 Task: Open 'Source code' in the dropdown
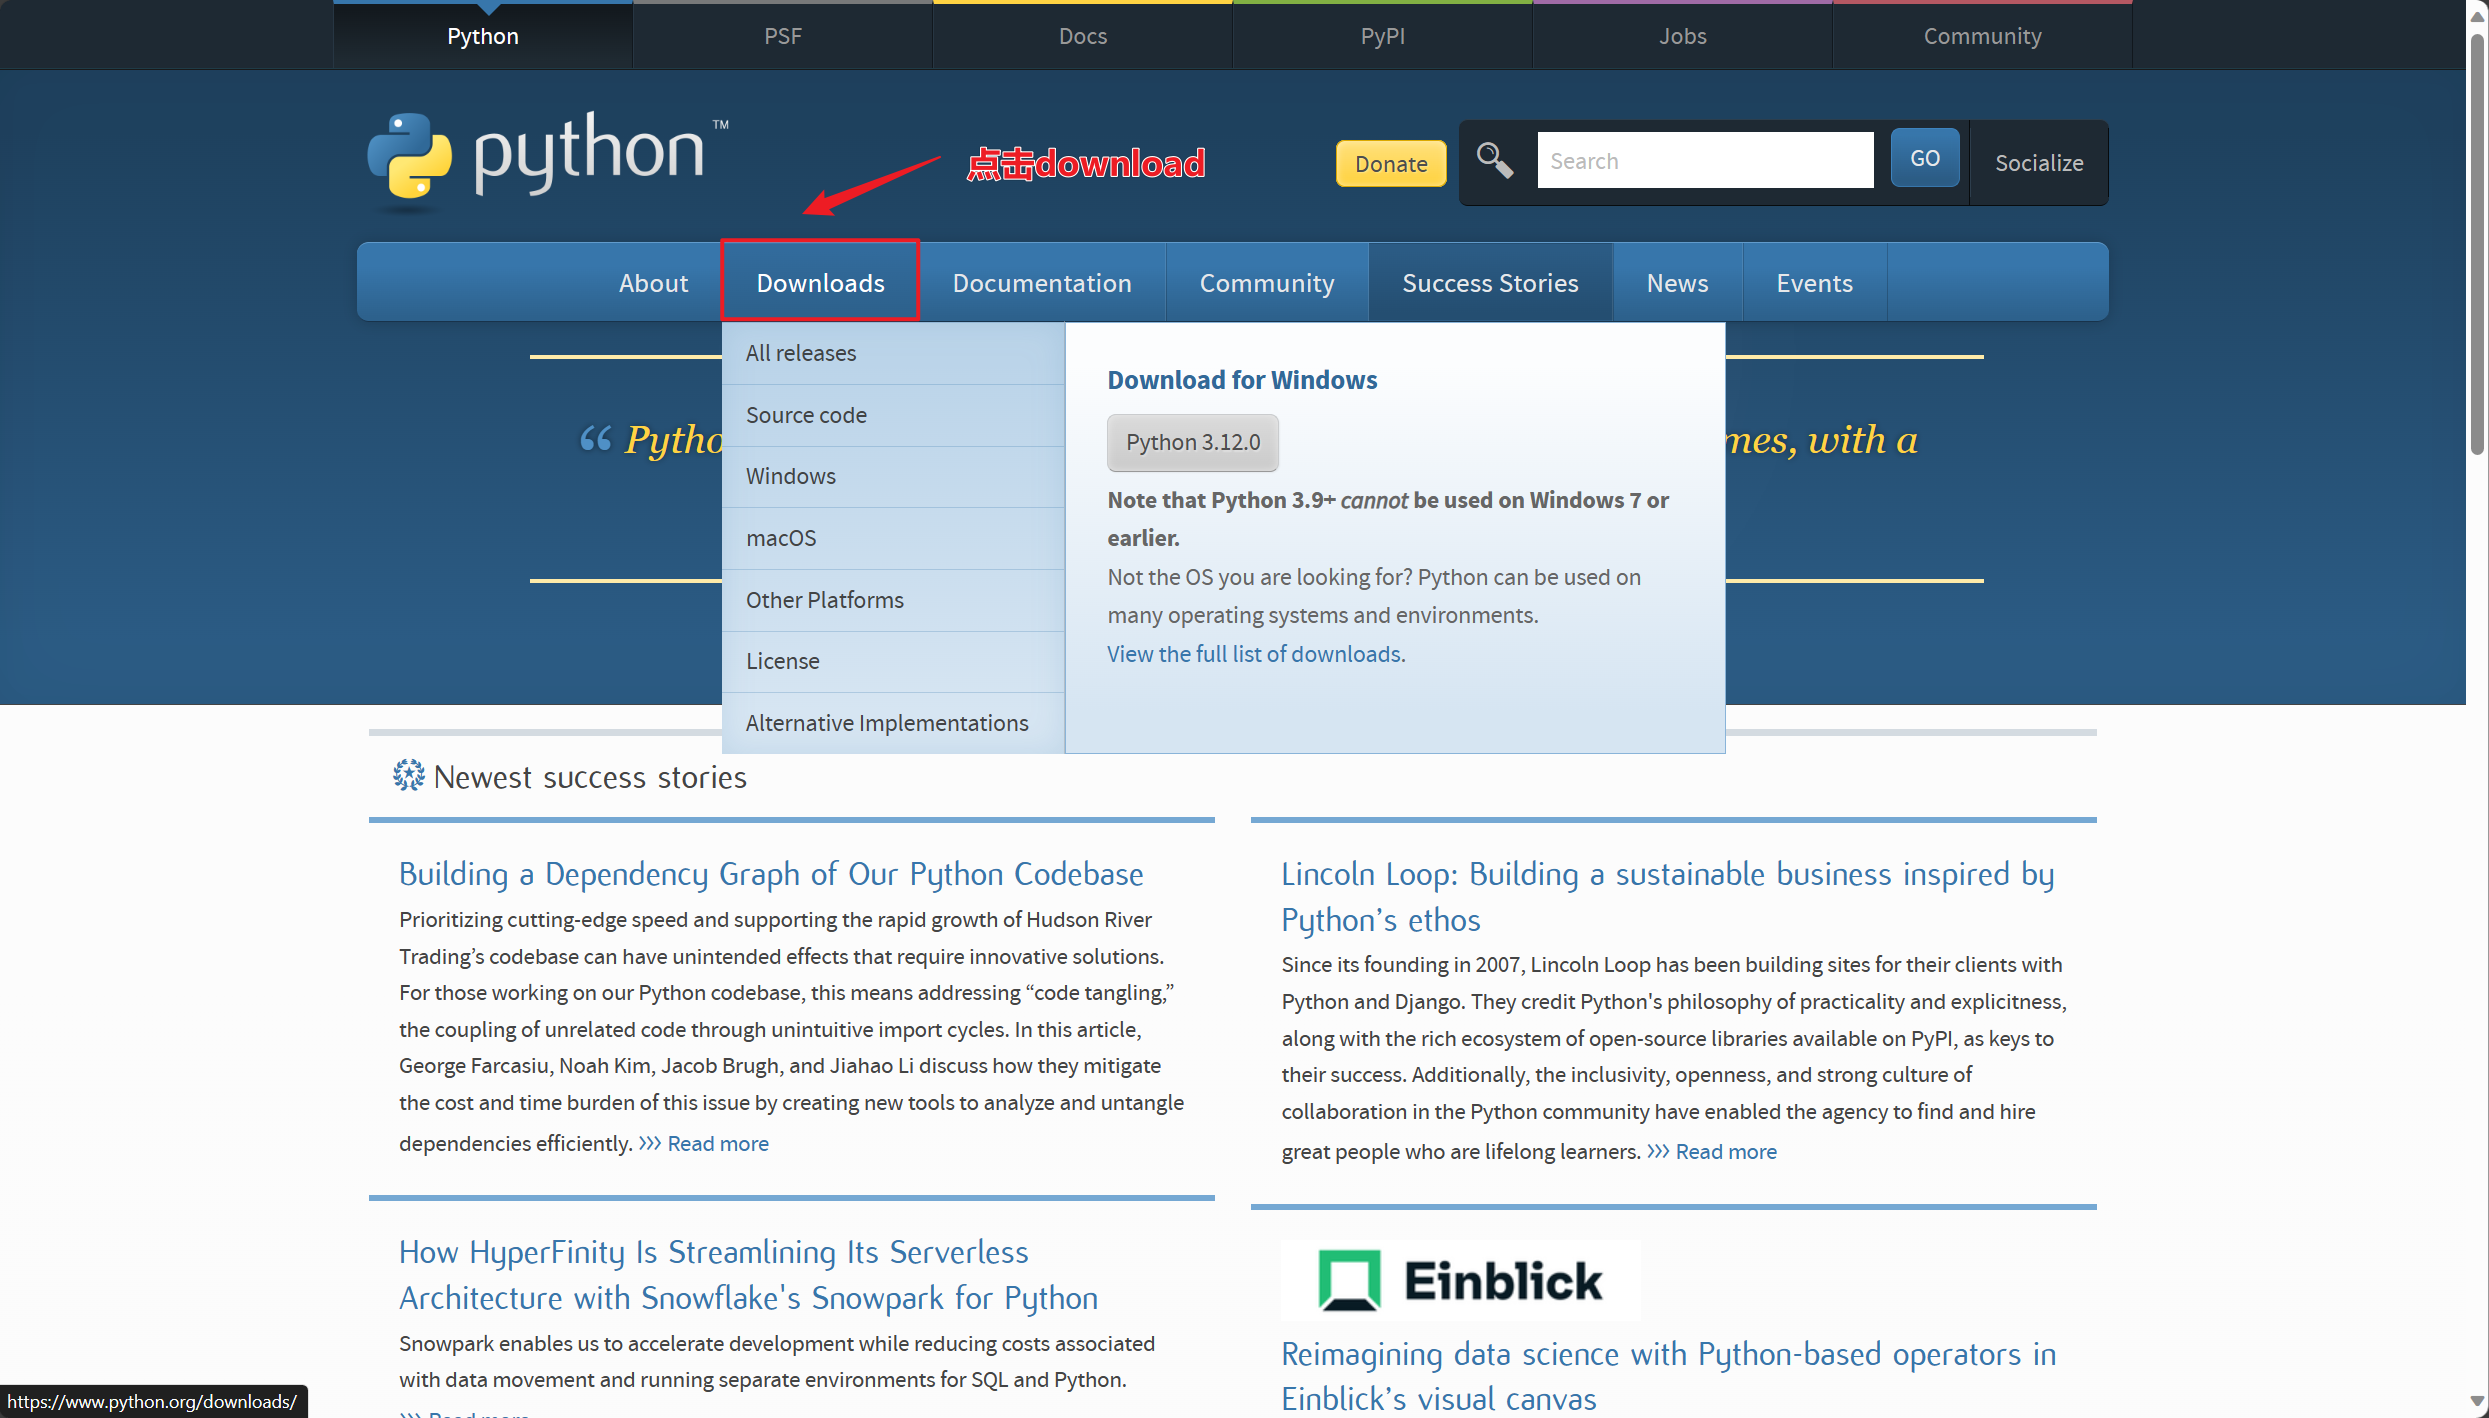click(x=806, y=414)
